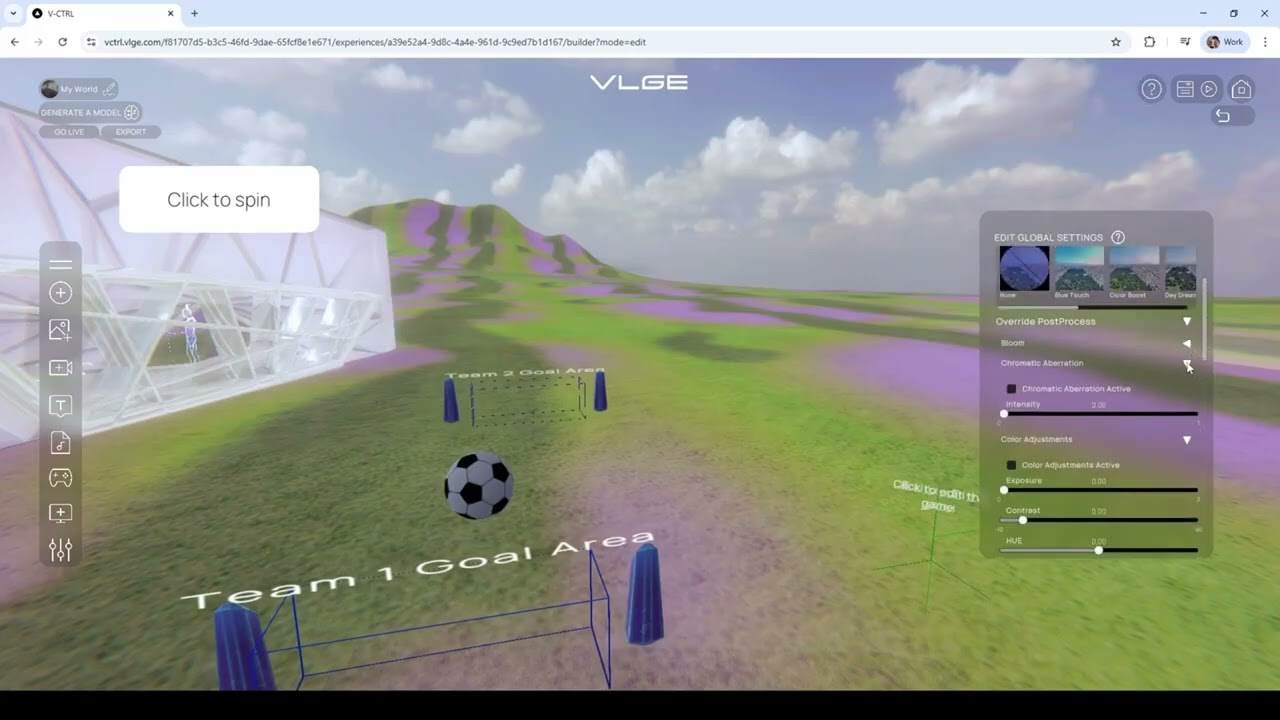Open Edit Global Settings help icon
Image resolution: width=1280 pixels, height=720 pixels.
[1118, 237]
